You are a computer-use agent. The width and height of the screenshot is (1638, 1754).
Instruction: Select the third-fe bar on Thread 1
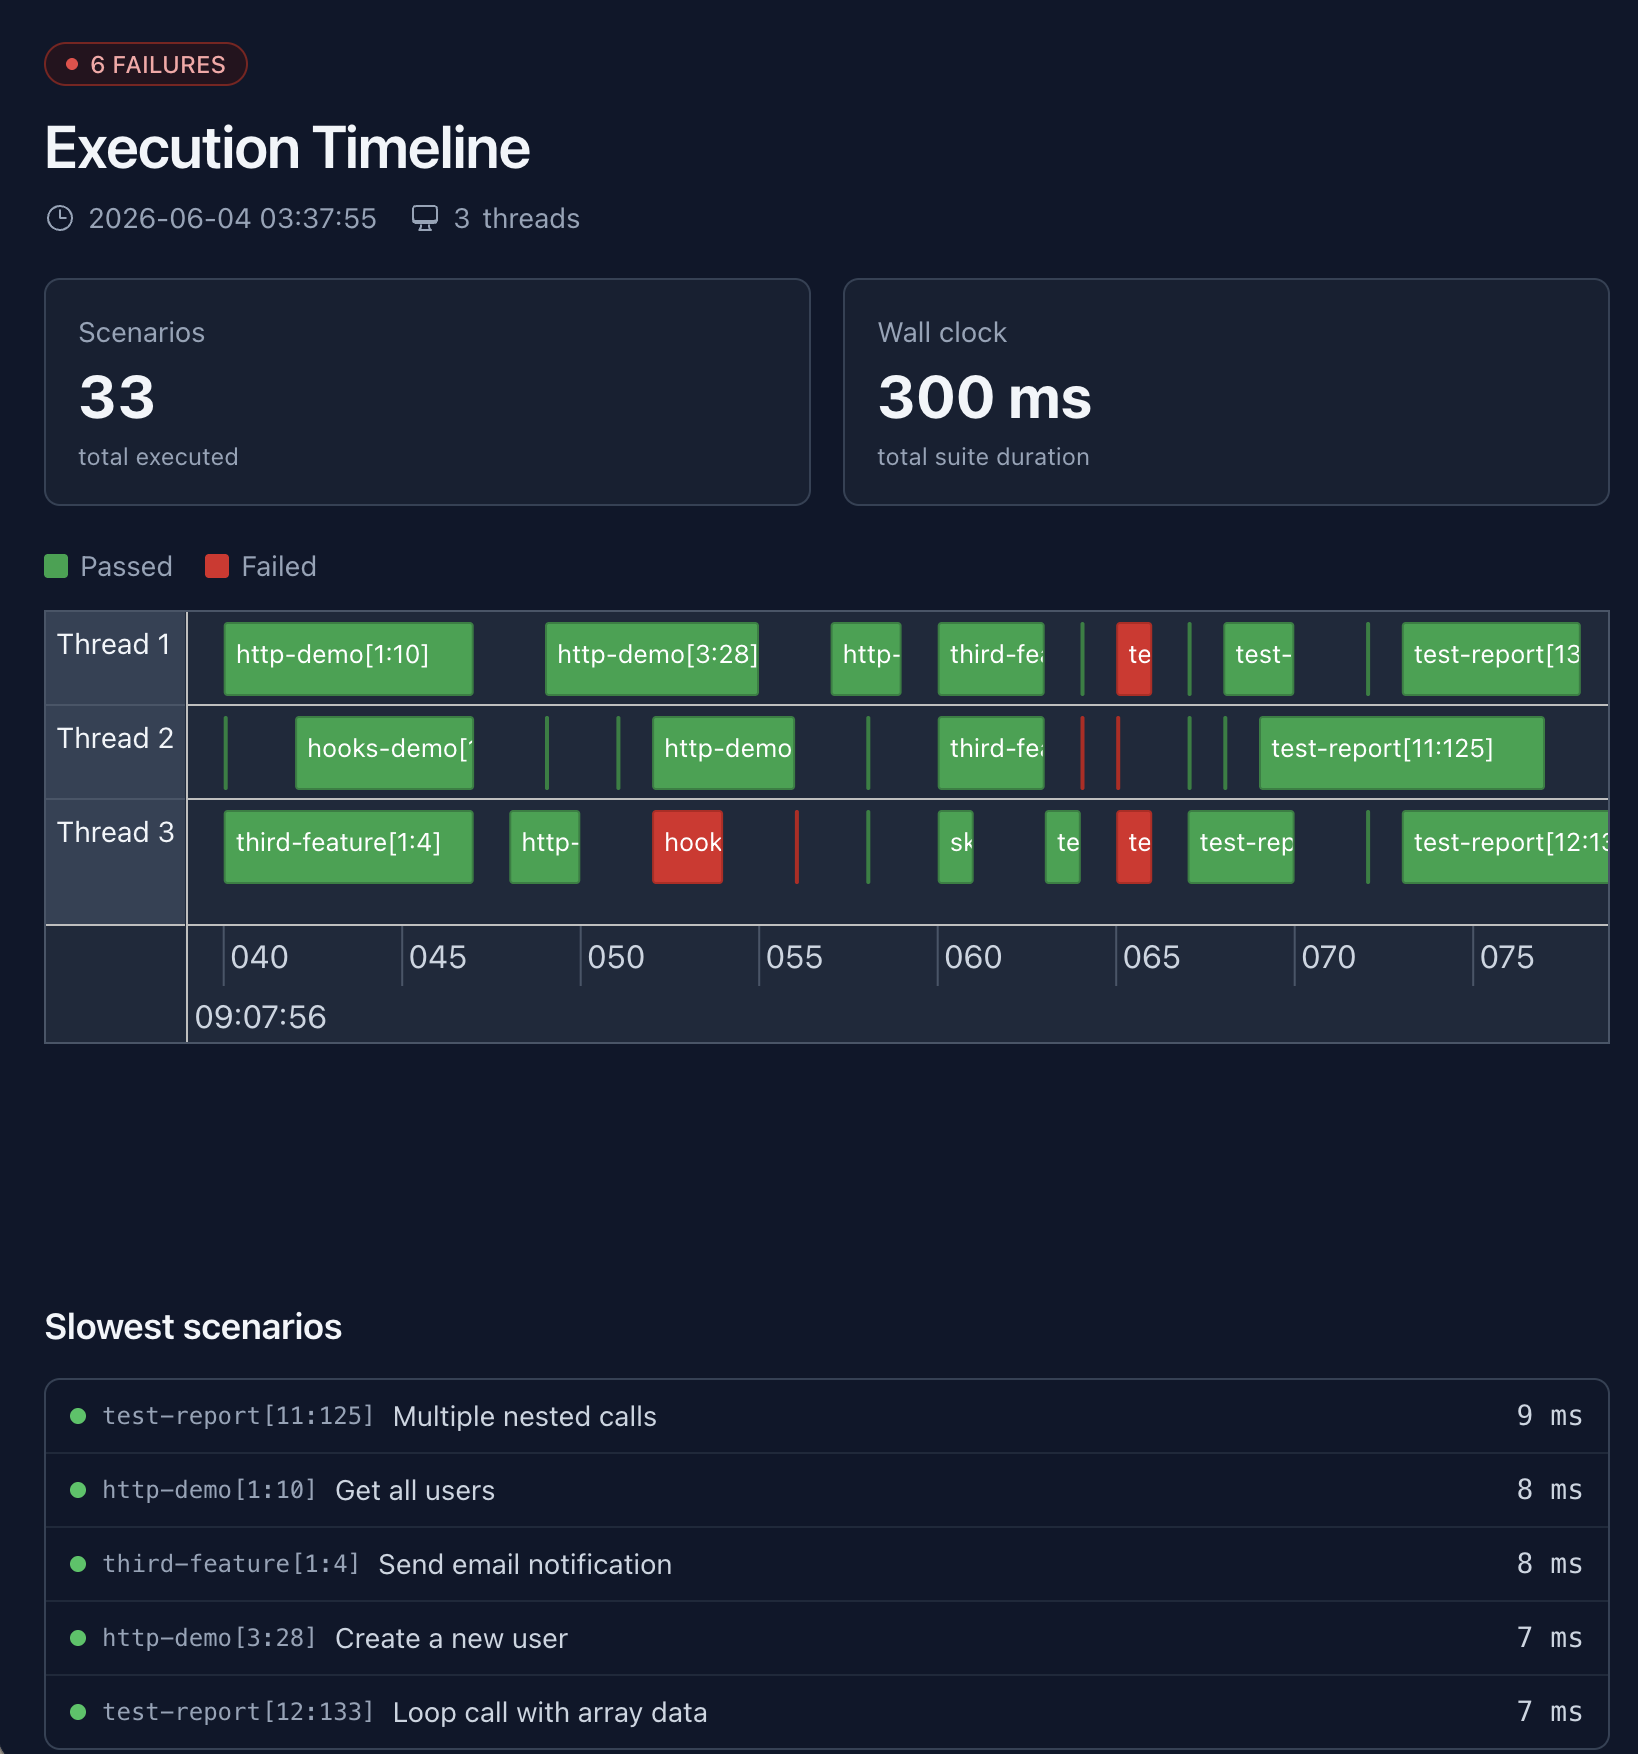pyautogui.click(x=991, y=658)
